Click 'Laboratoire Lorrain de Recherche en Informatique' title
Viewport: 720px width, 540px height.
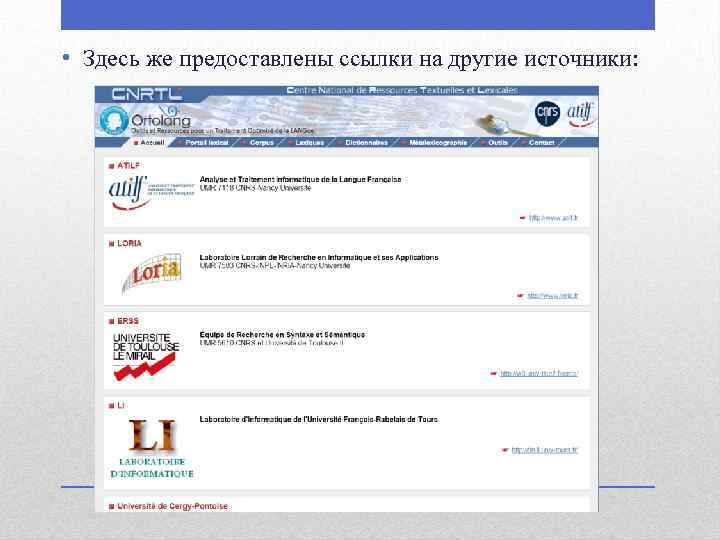(319, 258)
